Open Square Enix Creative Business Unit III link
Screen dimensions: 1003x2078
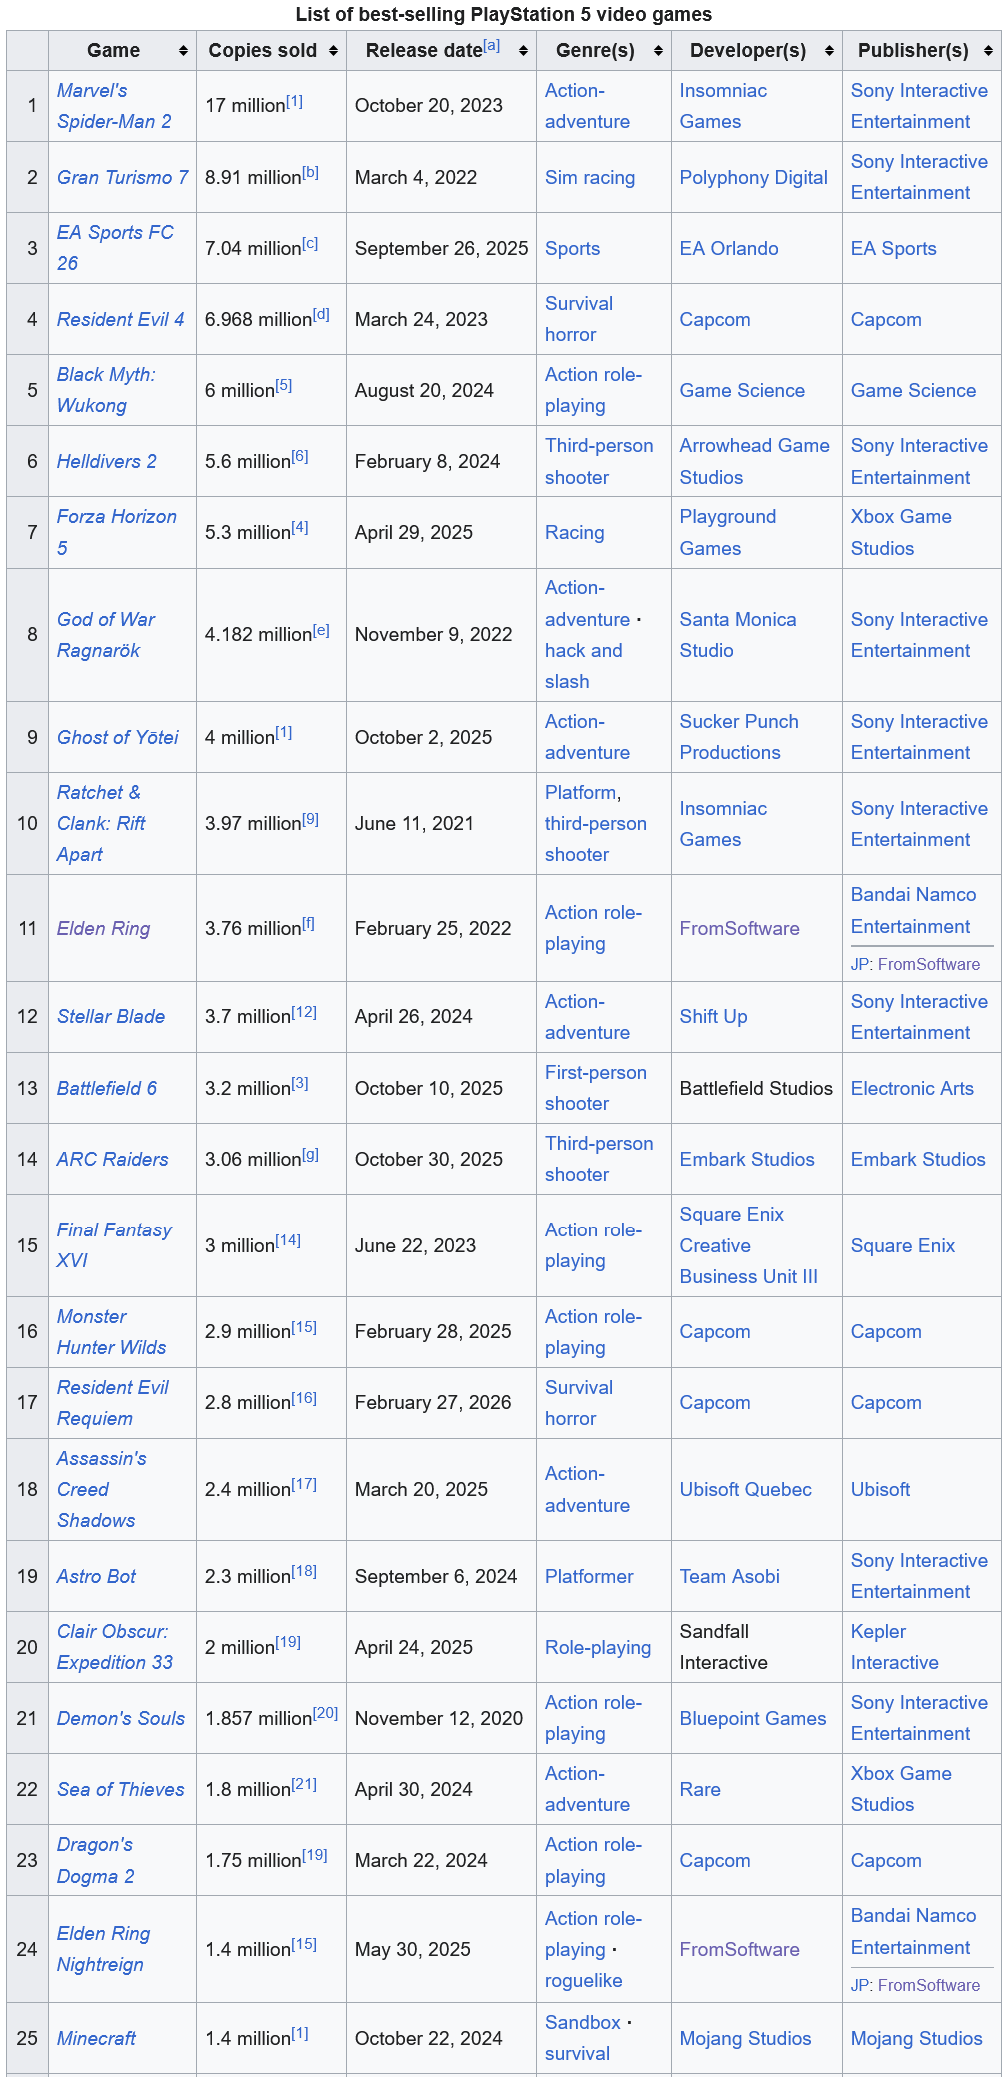click(749, 1245)
